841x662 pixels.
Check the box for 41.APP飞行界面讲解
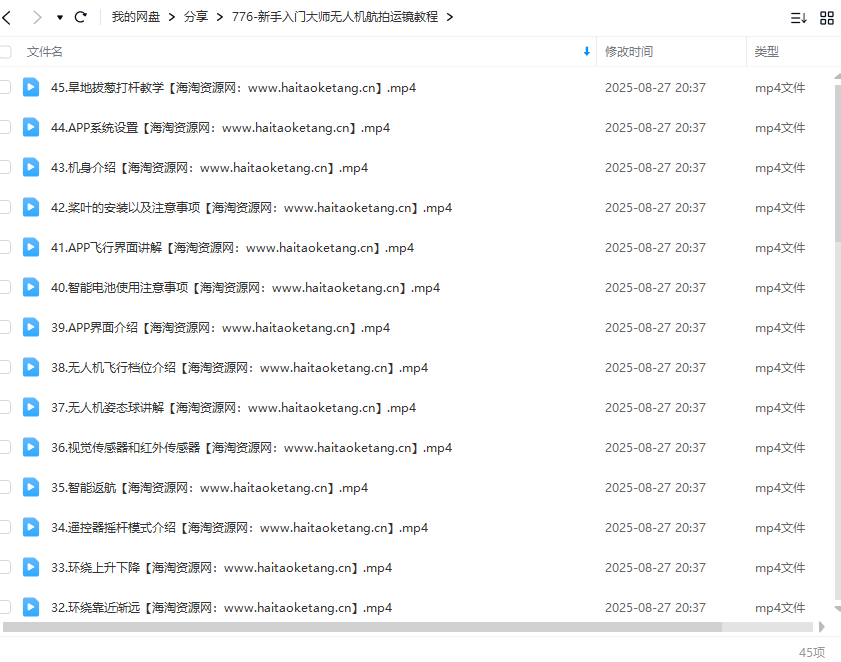(x=5, y=247)
